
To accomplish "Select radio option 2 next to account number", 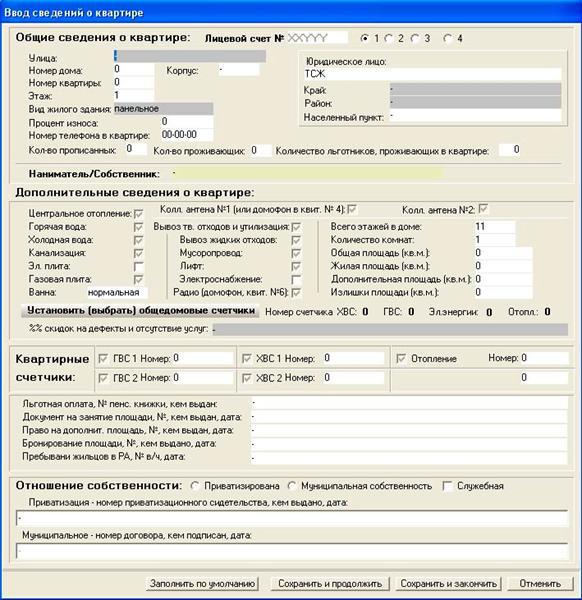I will pyautogui.click(x=389, y=38).
